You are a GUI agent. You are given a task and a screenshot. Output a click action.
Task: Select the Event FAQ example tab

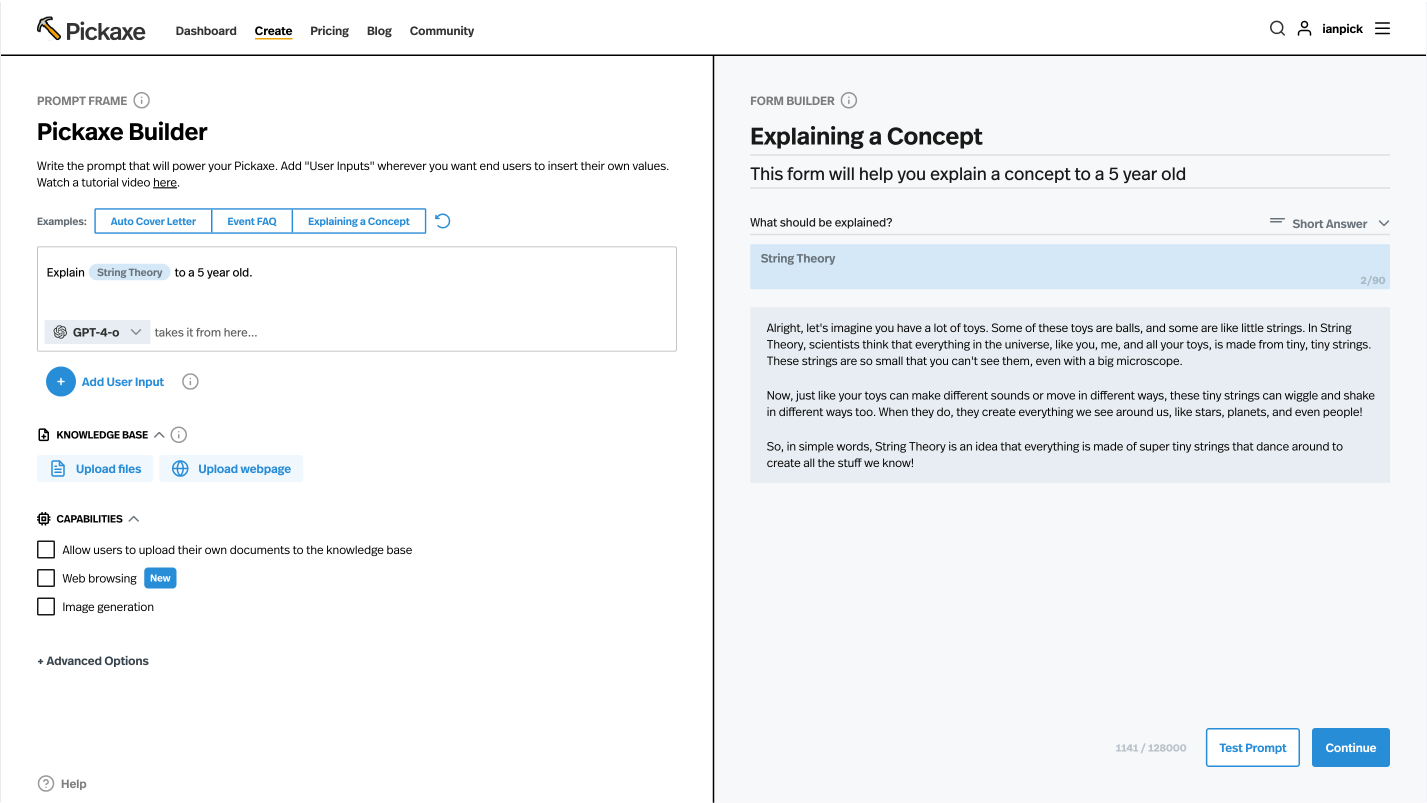click(252, 221)
